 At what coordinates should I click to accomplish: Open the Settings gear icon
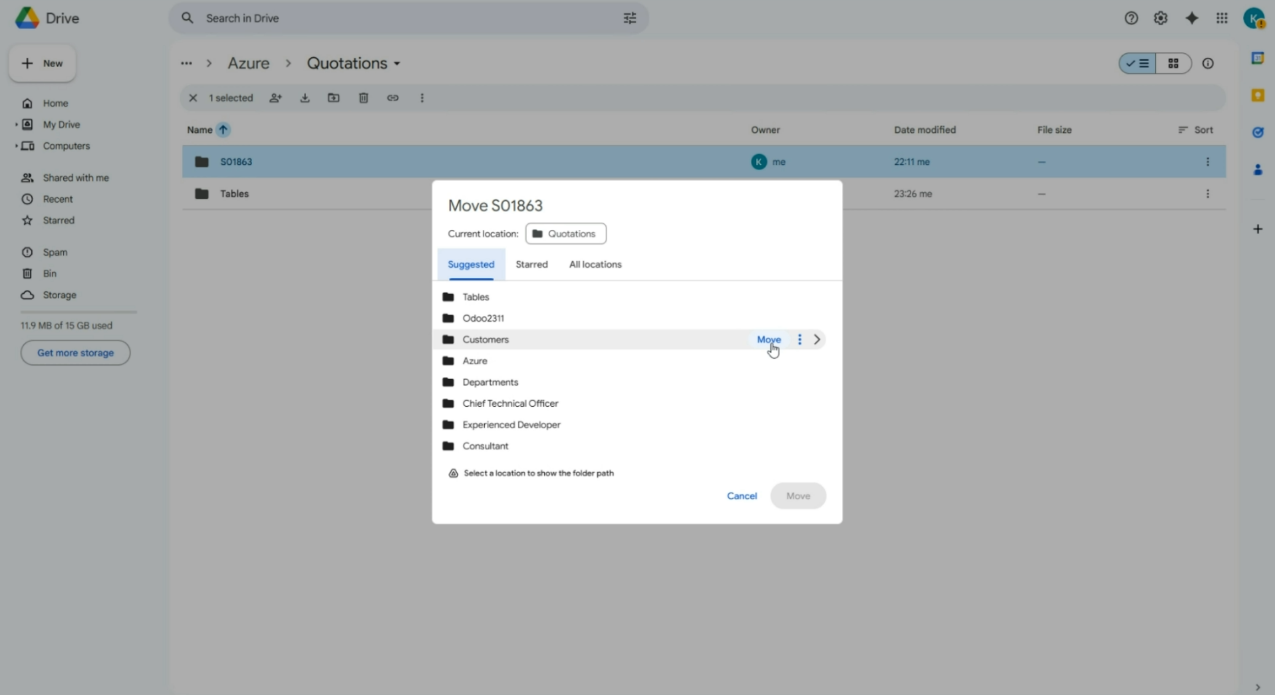tap(1160, 18)
